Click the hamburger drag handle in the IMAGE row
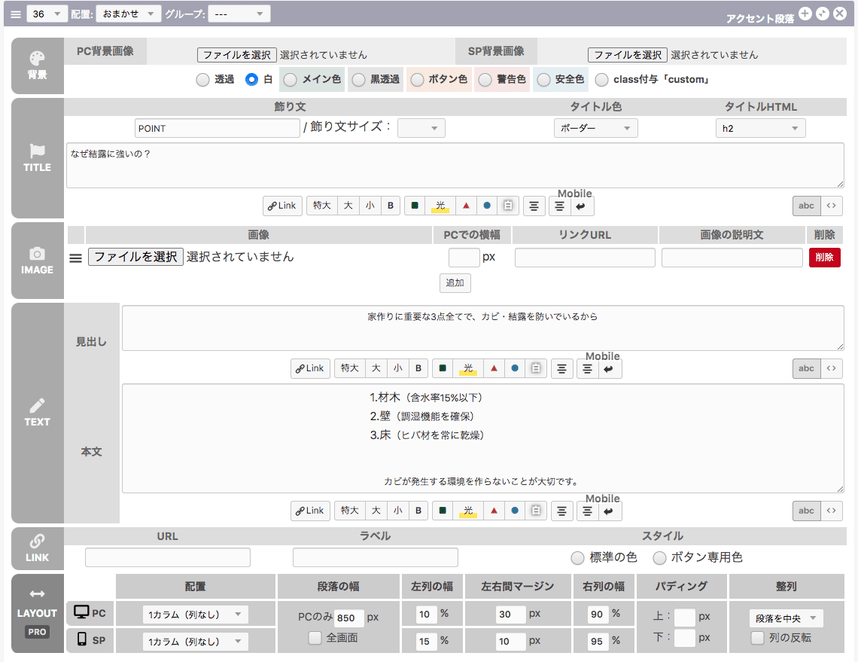This screenshot has height=662, width=858. click(x=75, y=258)
